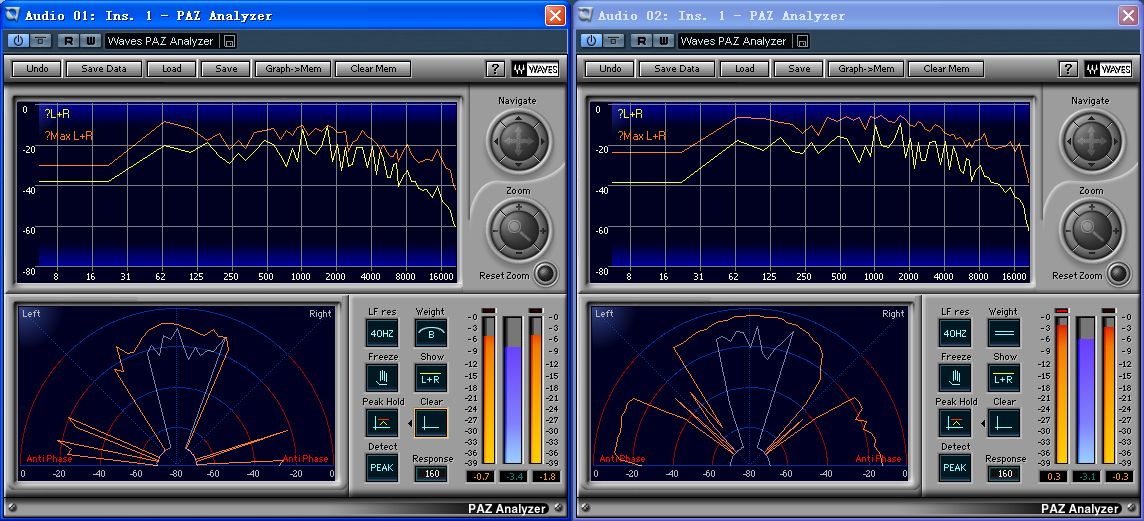
Task: Switch Detect PEAK mode in Audio 02
Action: pos(955,467)
